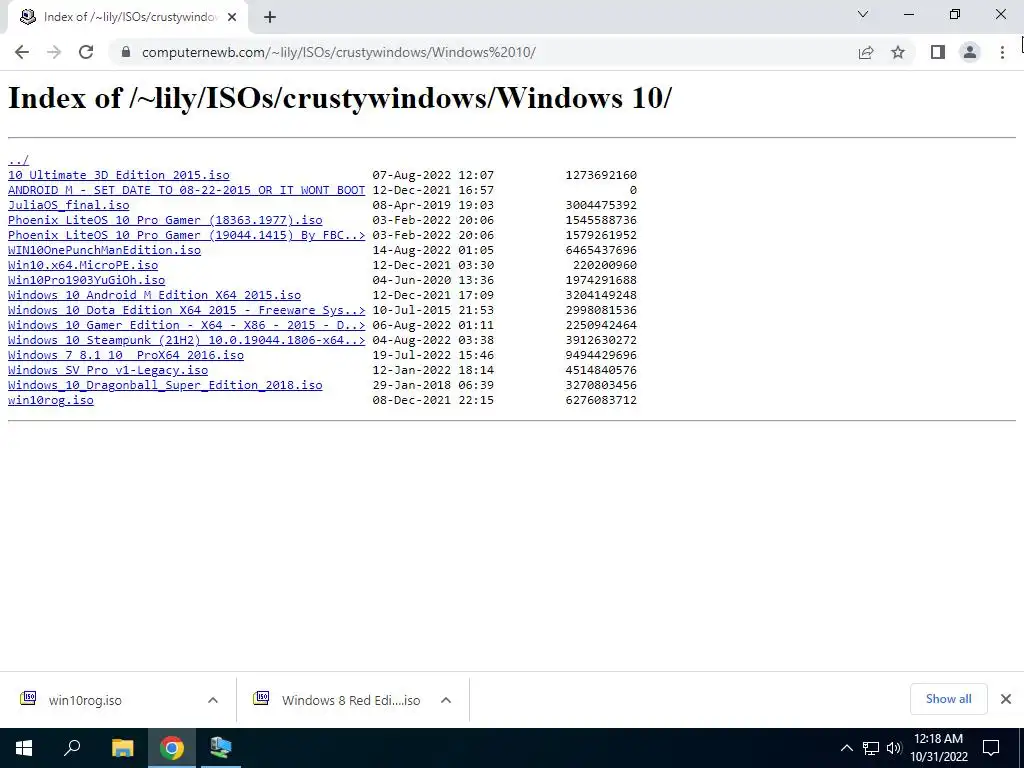Open ANDROID M - SET DATE link
This screenshot has height=768, width=1024.
(x=186, y=190)
